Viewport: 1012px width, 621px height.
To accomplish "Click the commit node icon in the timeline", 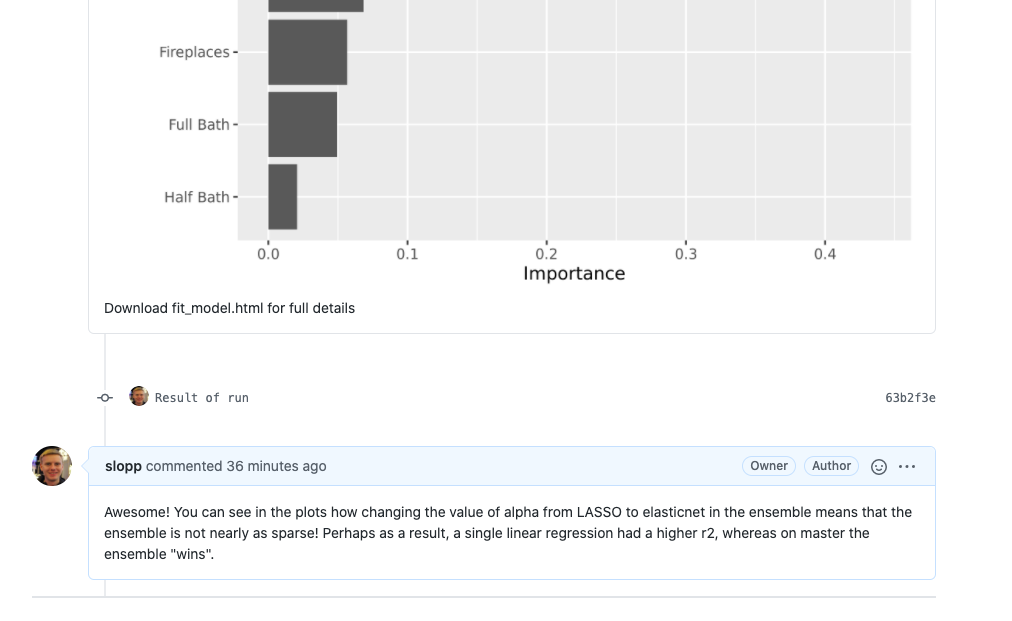I will tap(105, 398).
